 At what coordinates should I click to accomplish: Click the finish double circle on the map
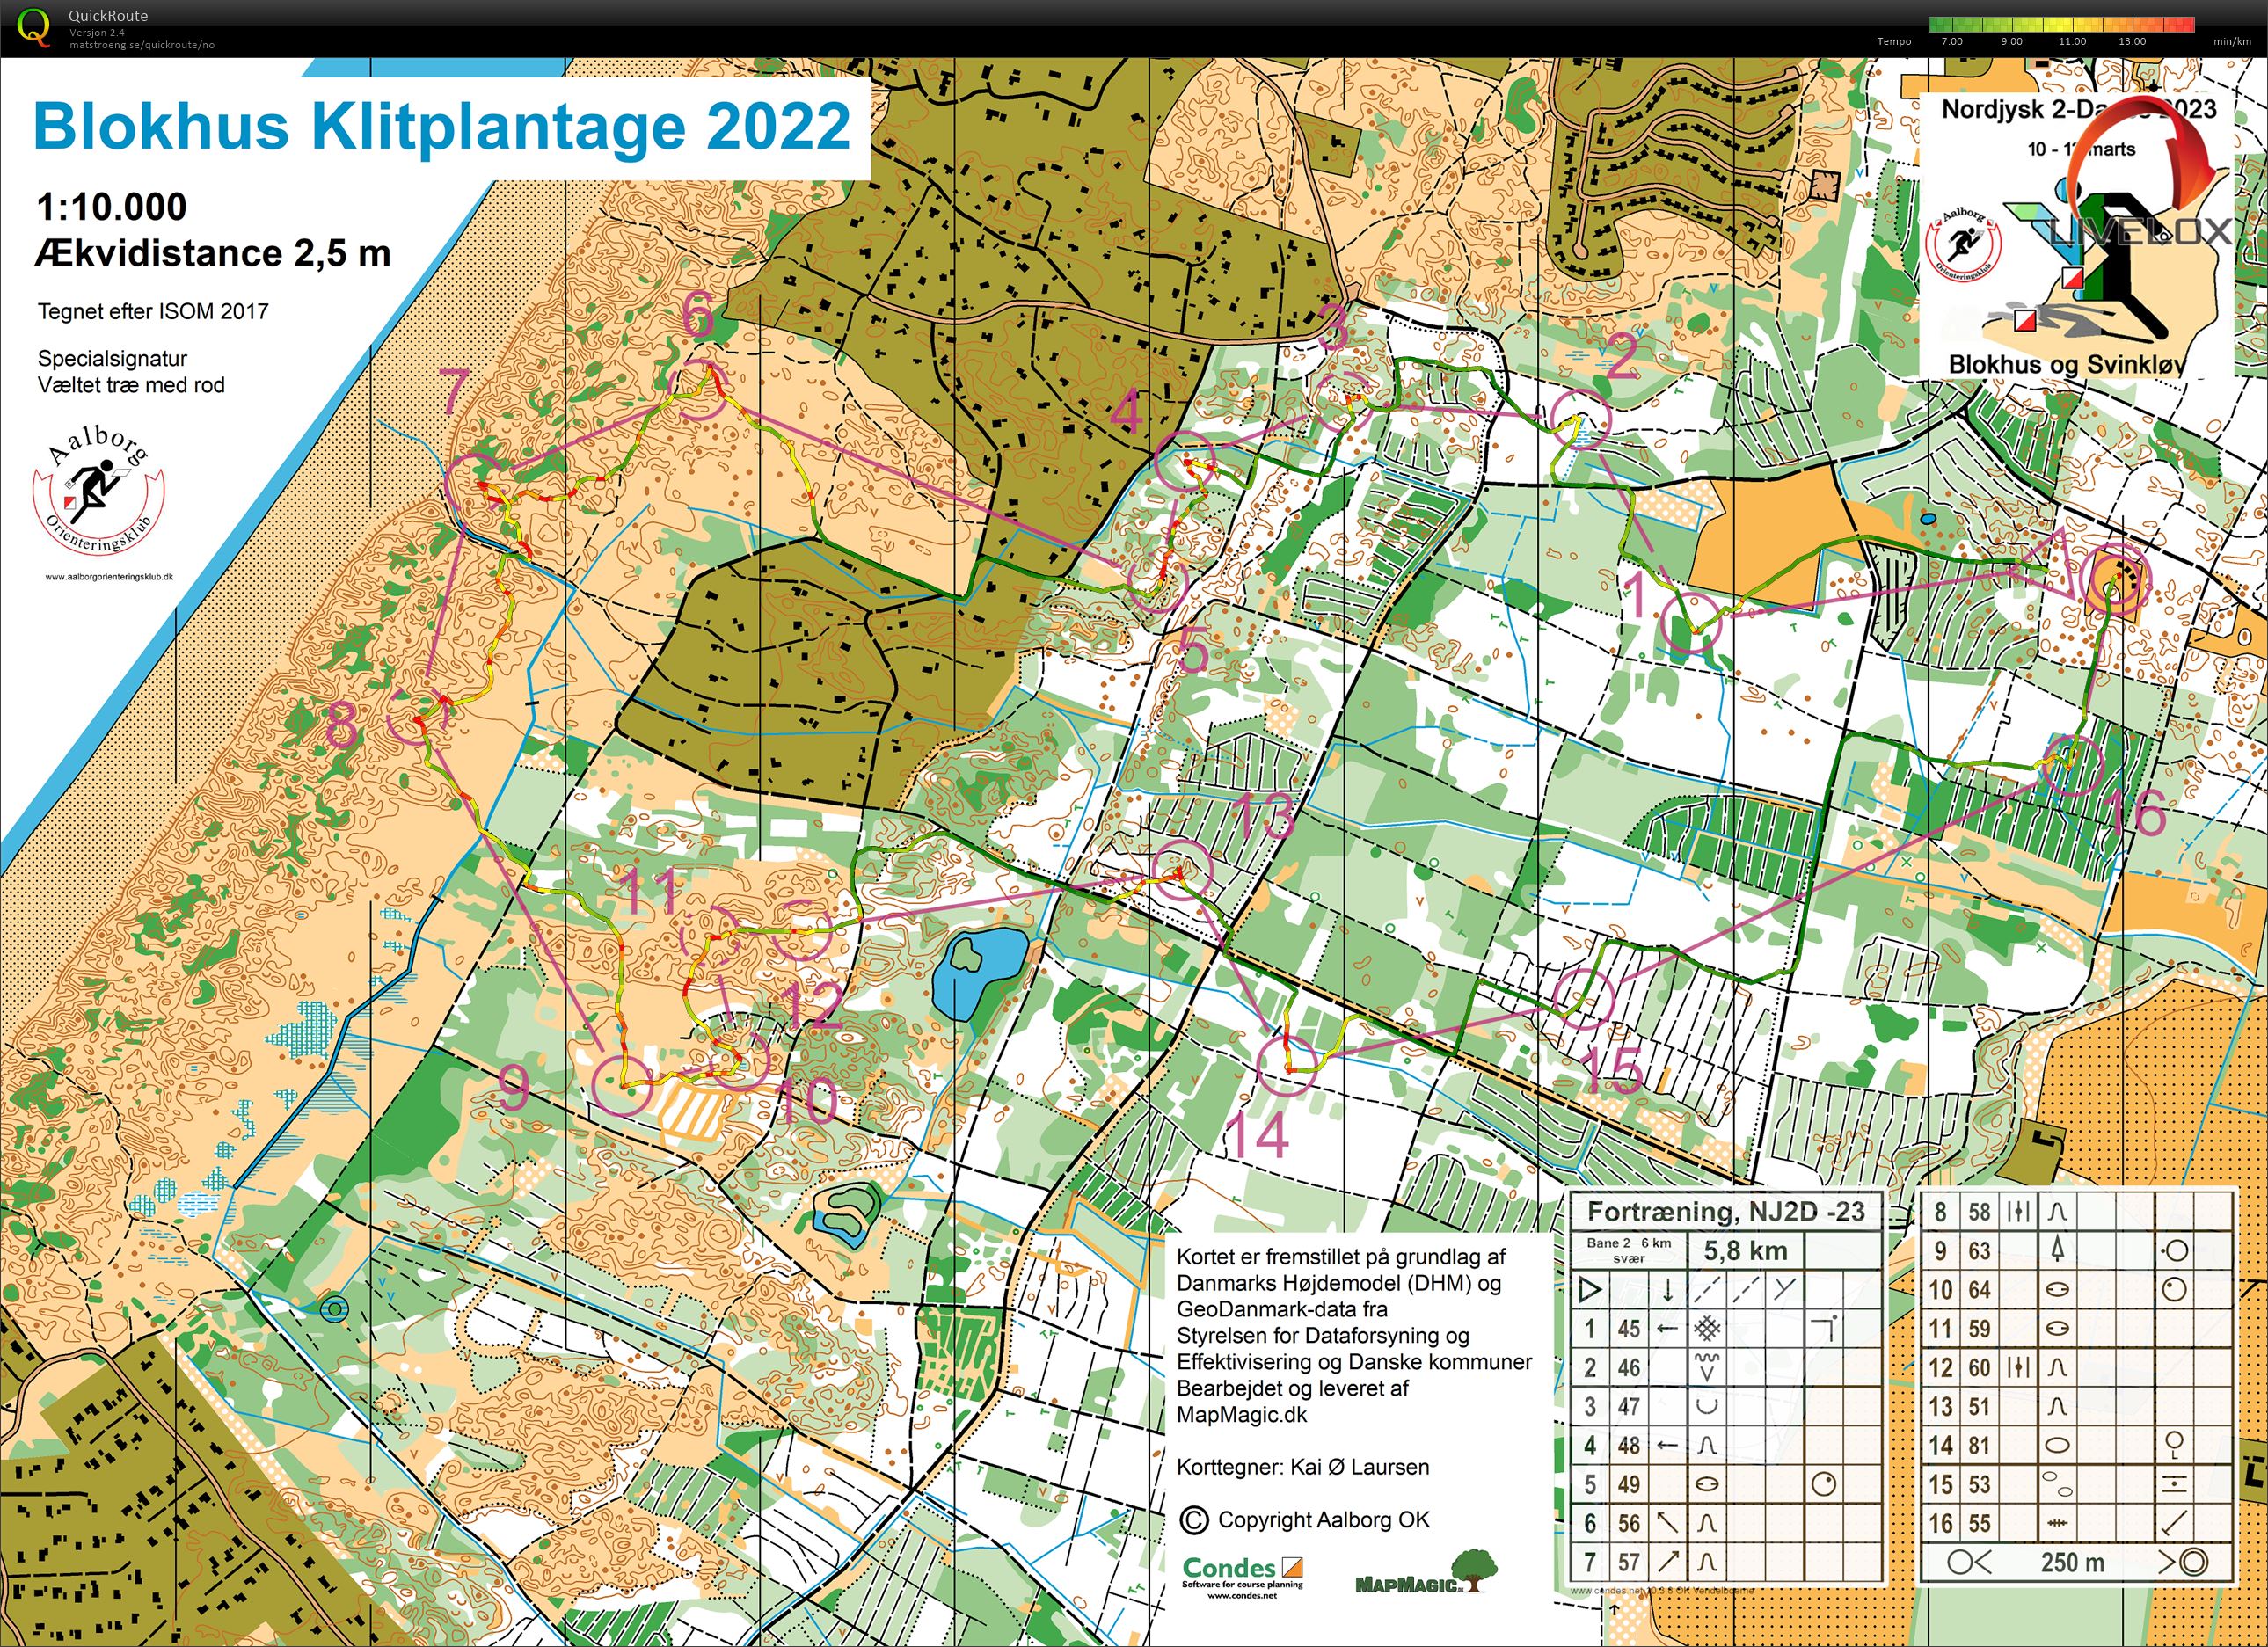tap(2115, 580)
